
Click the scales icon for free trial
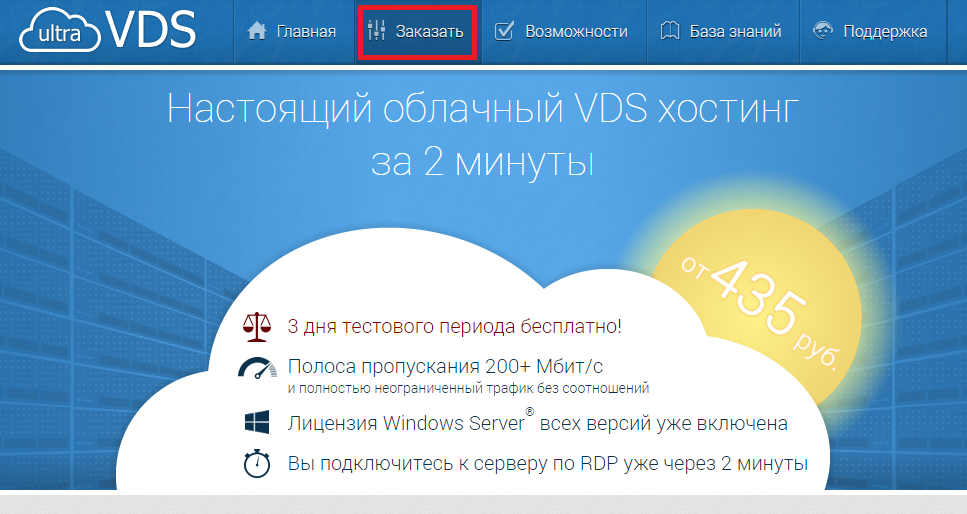coord(257,326)
